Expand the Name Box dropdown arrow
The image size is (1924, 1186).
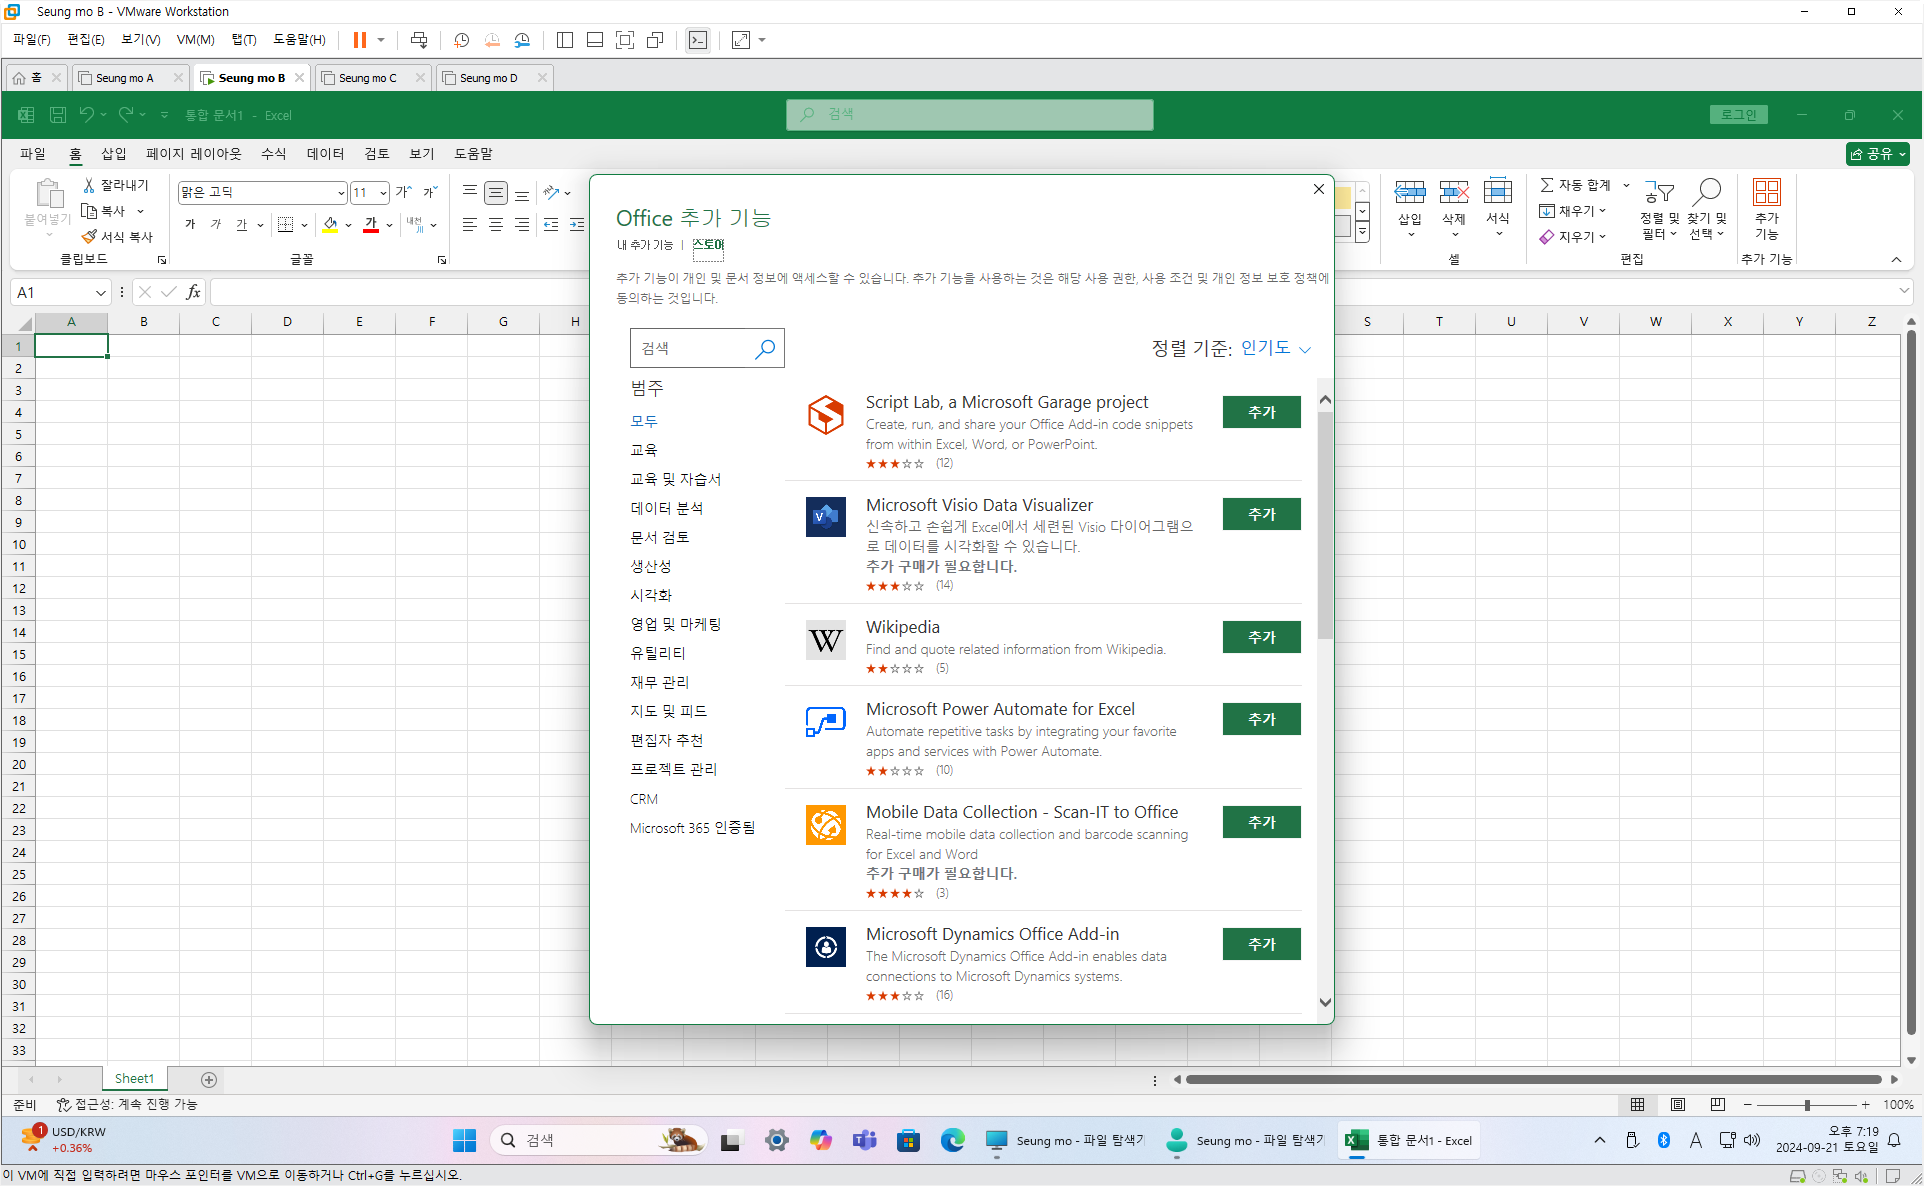click(x=100, y=293)
